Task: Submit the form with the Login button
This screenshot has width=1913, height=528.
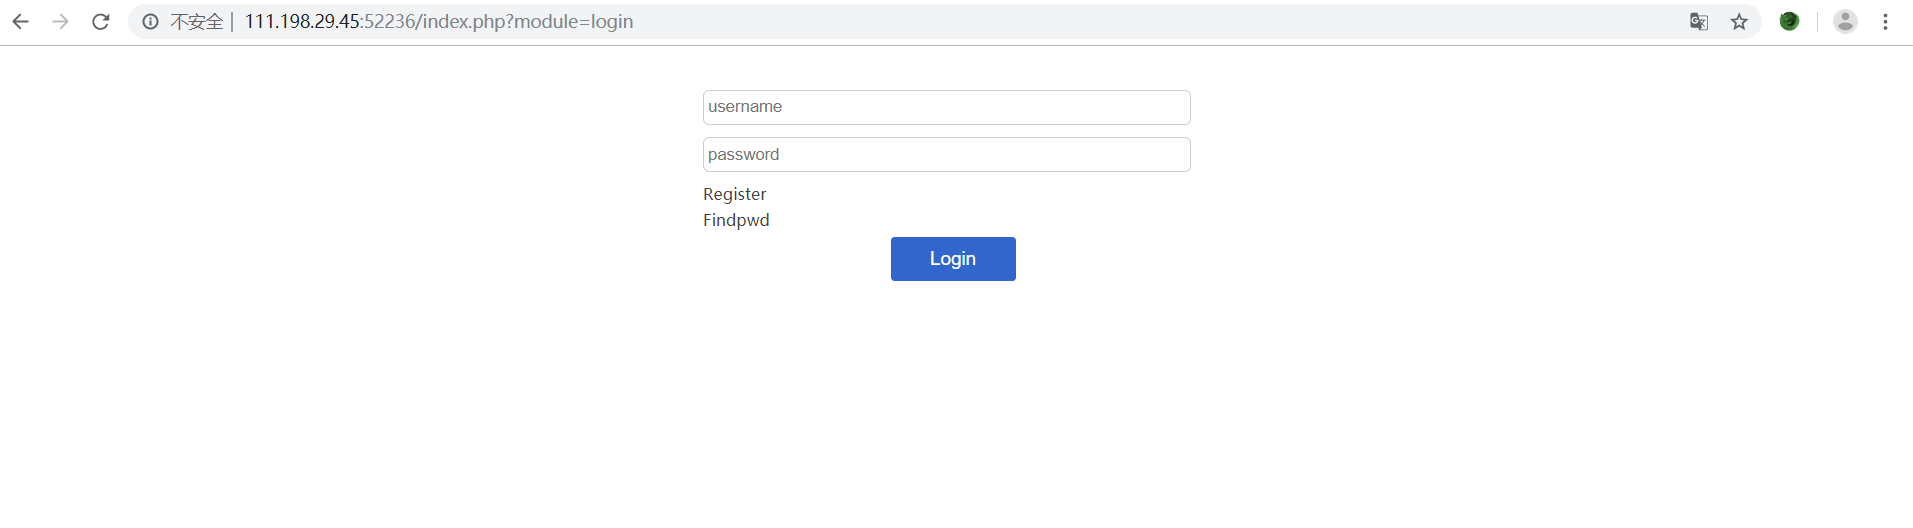Action: pos(953,259)
